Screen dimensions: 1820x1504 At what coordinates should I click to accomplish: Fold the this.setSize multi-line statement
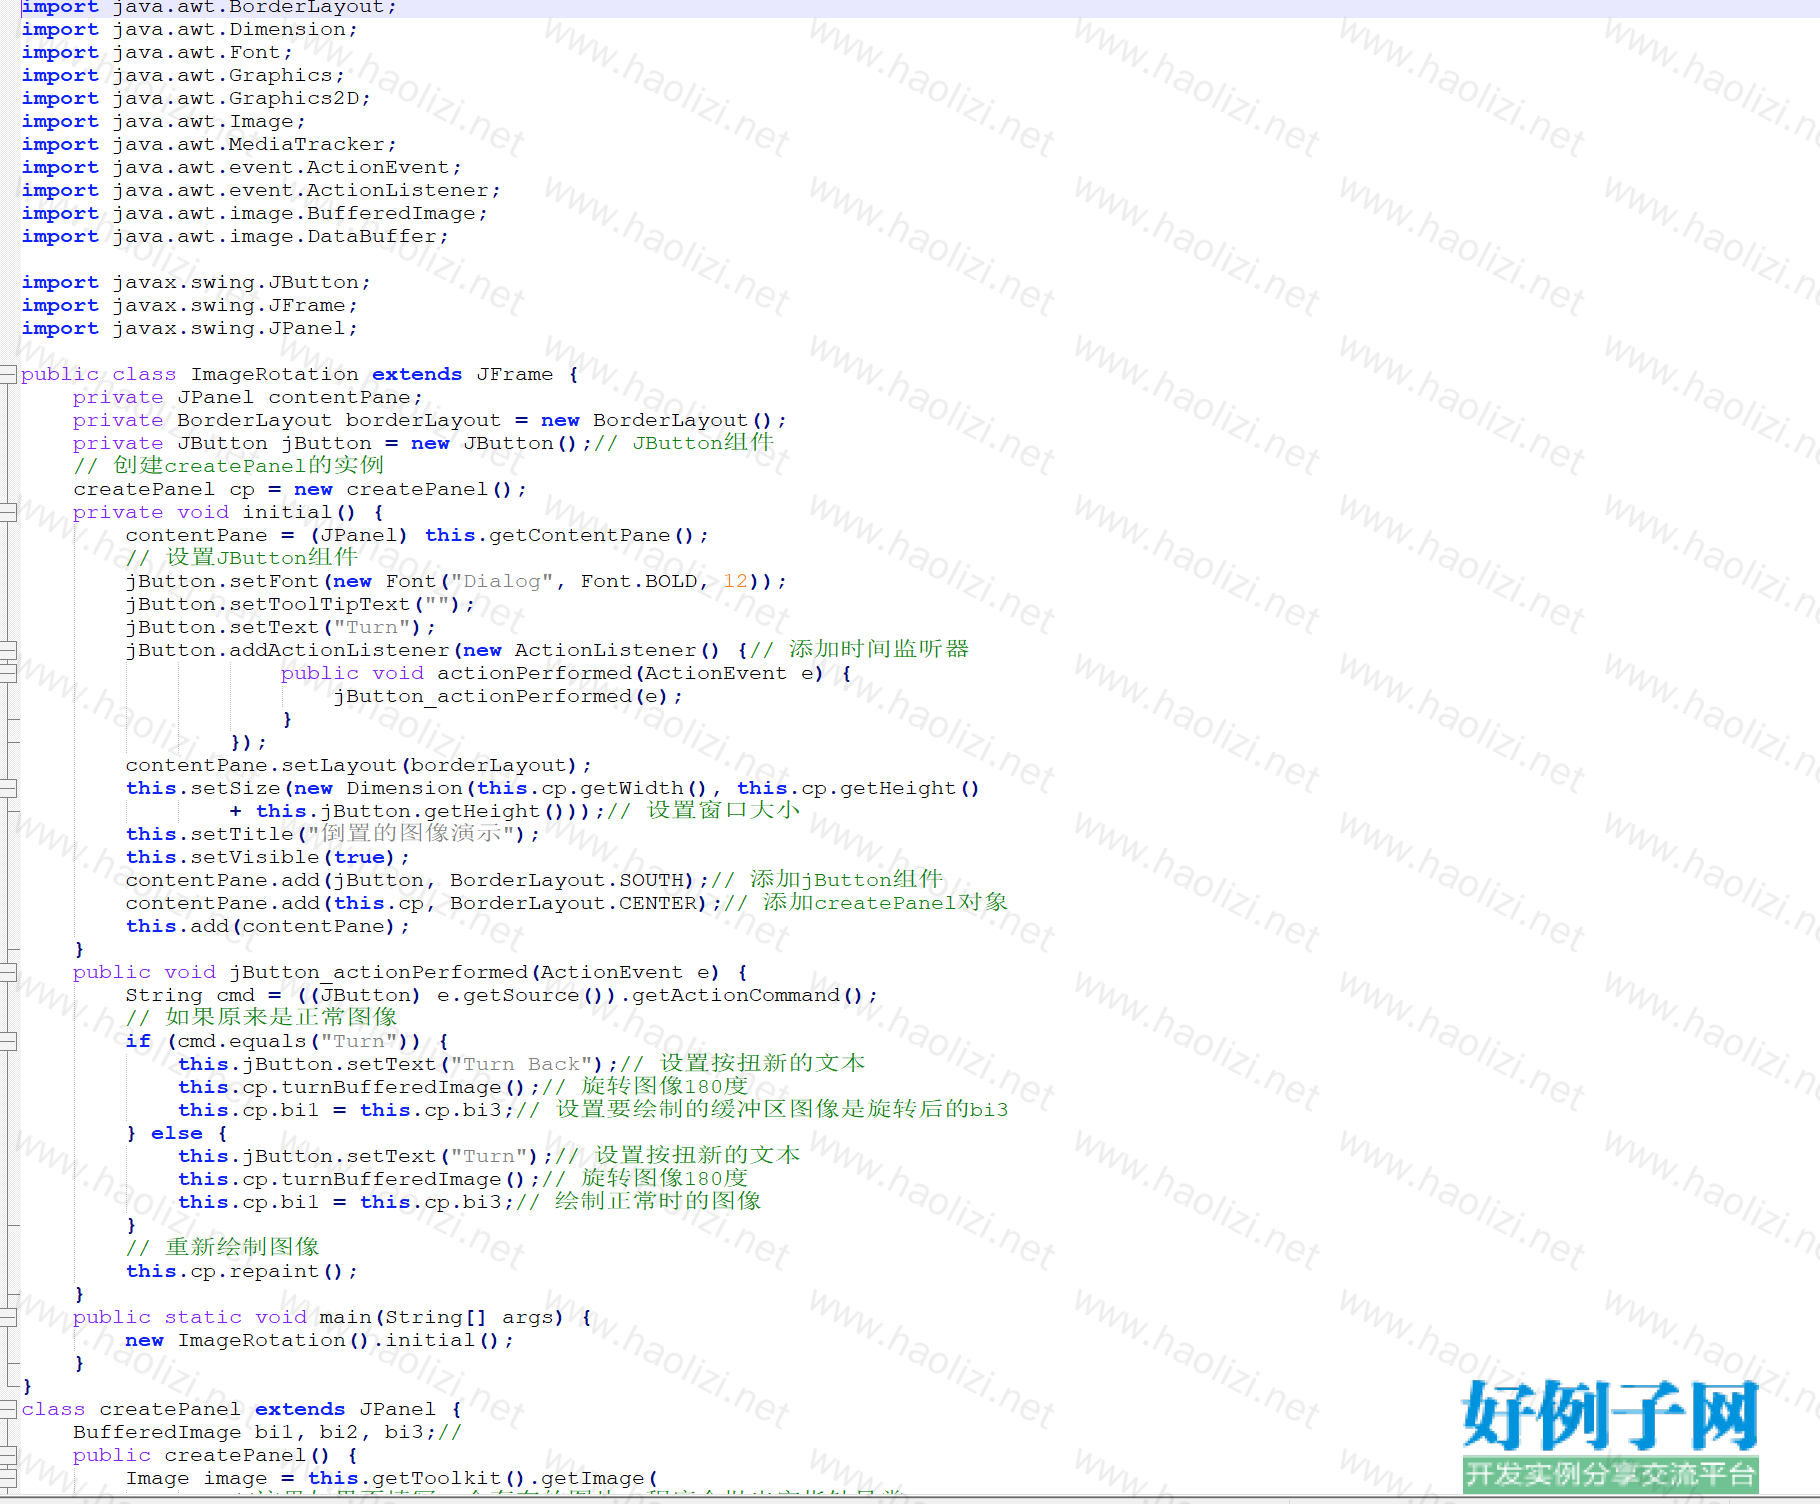click(8, 789)
